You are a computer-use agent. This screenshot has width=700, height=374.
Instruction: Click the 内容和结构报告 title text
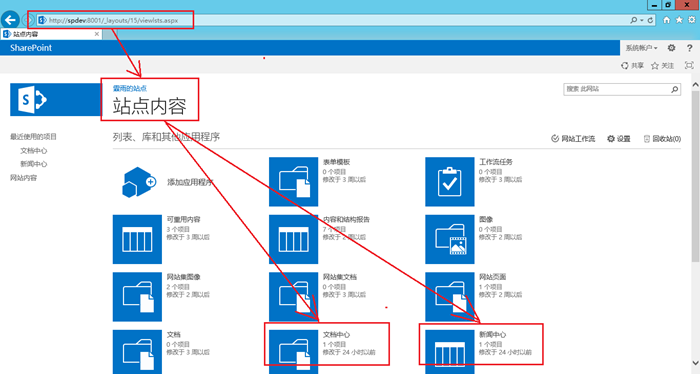tap(346, 220)
